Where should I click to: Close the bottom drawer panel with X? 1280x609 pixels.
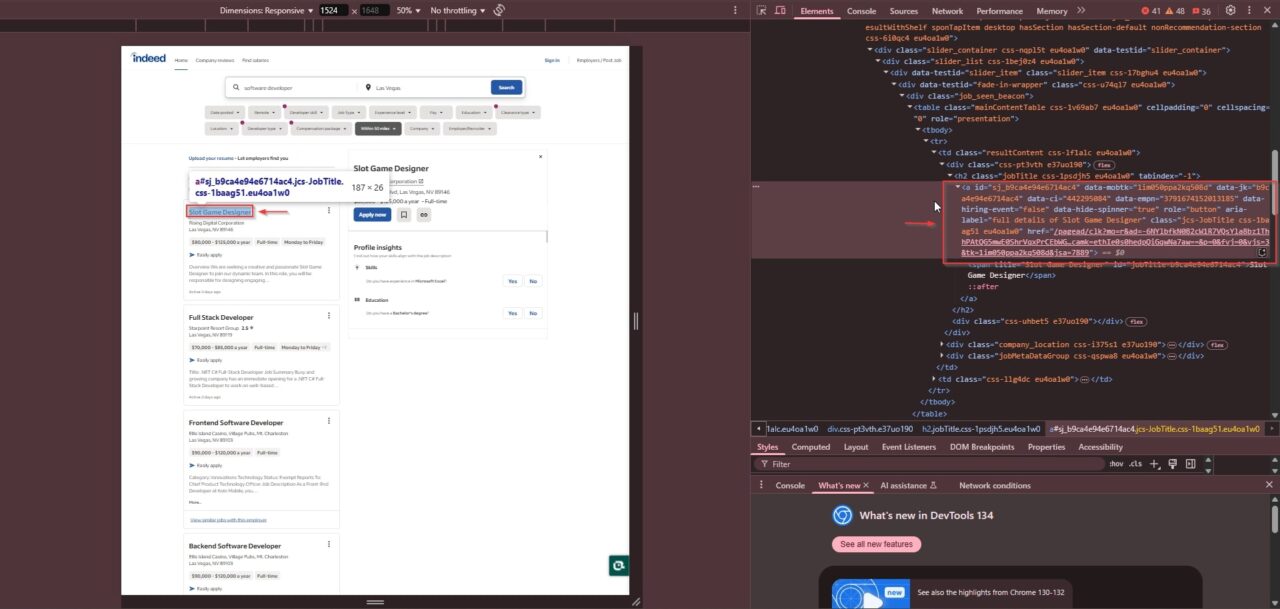click(1269, 485)
